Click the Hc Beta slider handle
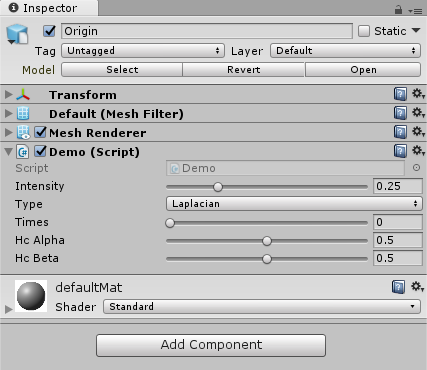Image resolution: width=427 pixels, height=370 pixels. pyautogui.click(x=267, y=259)
